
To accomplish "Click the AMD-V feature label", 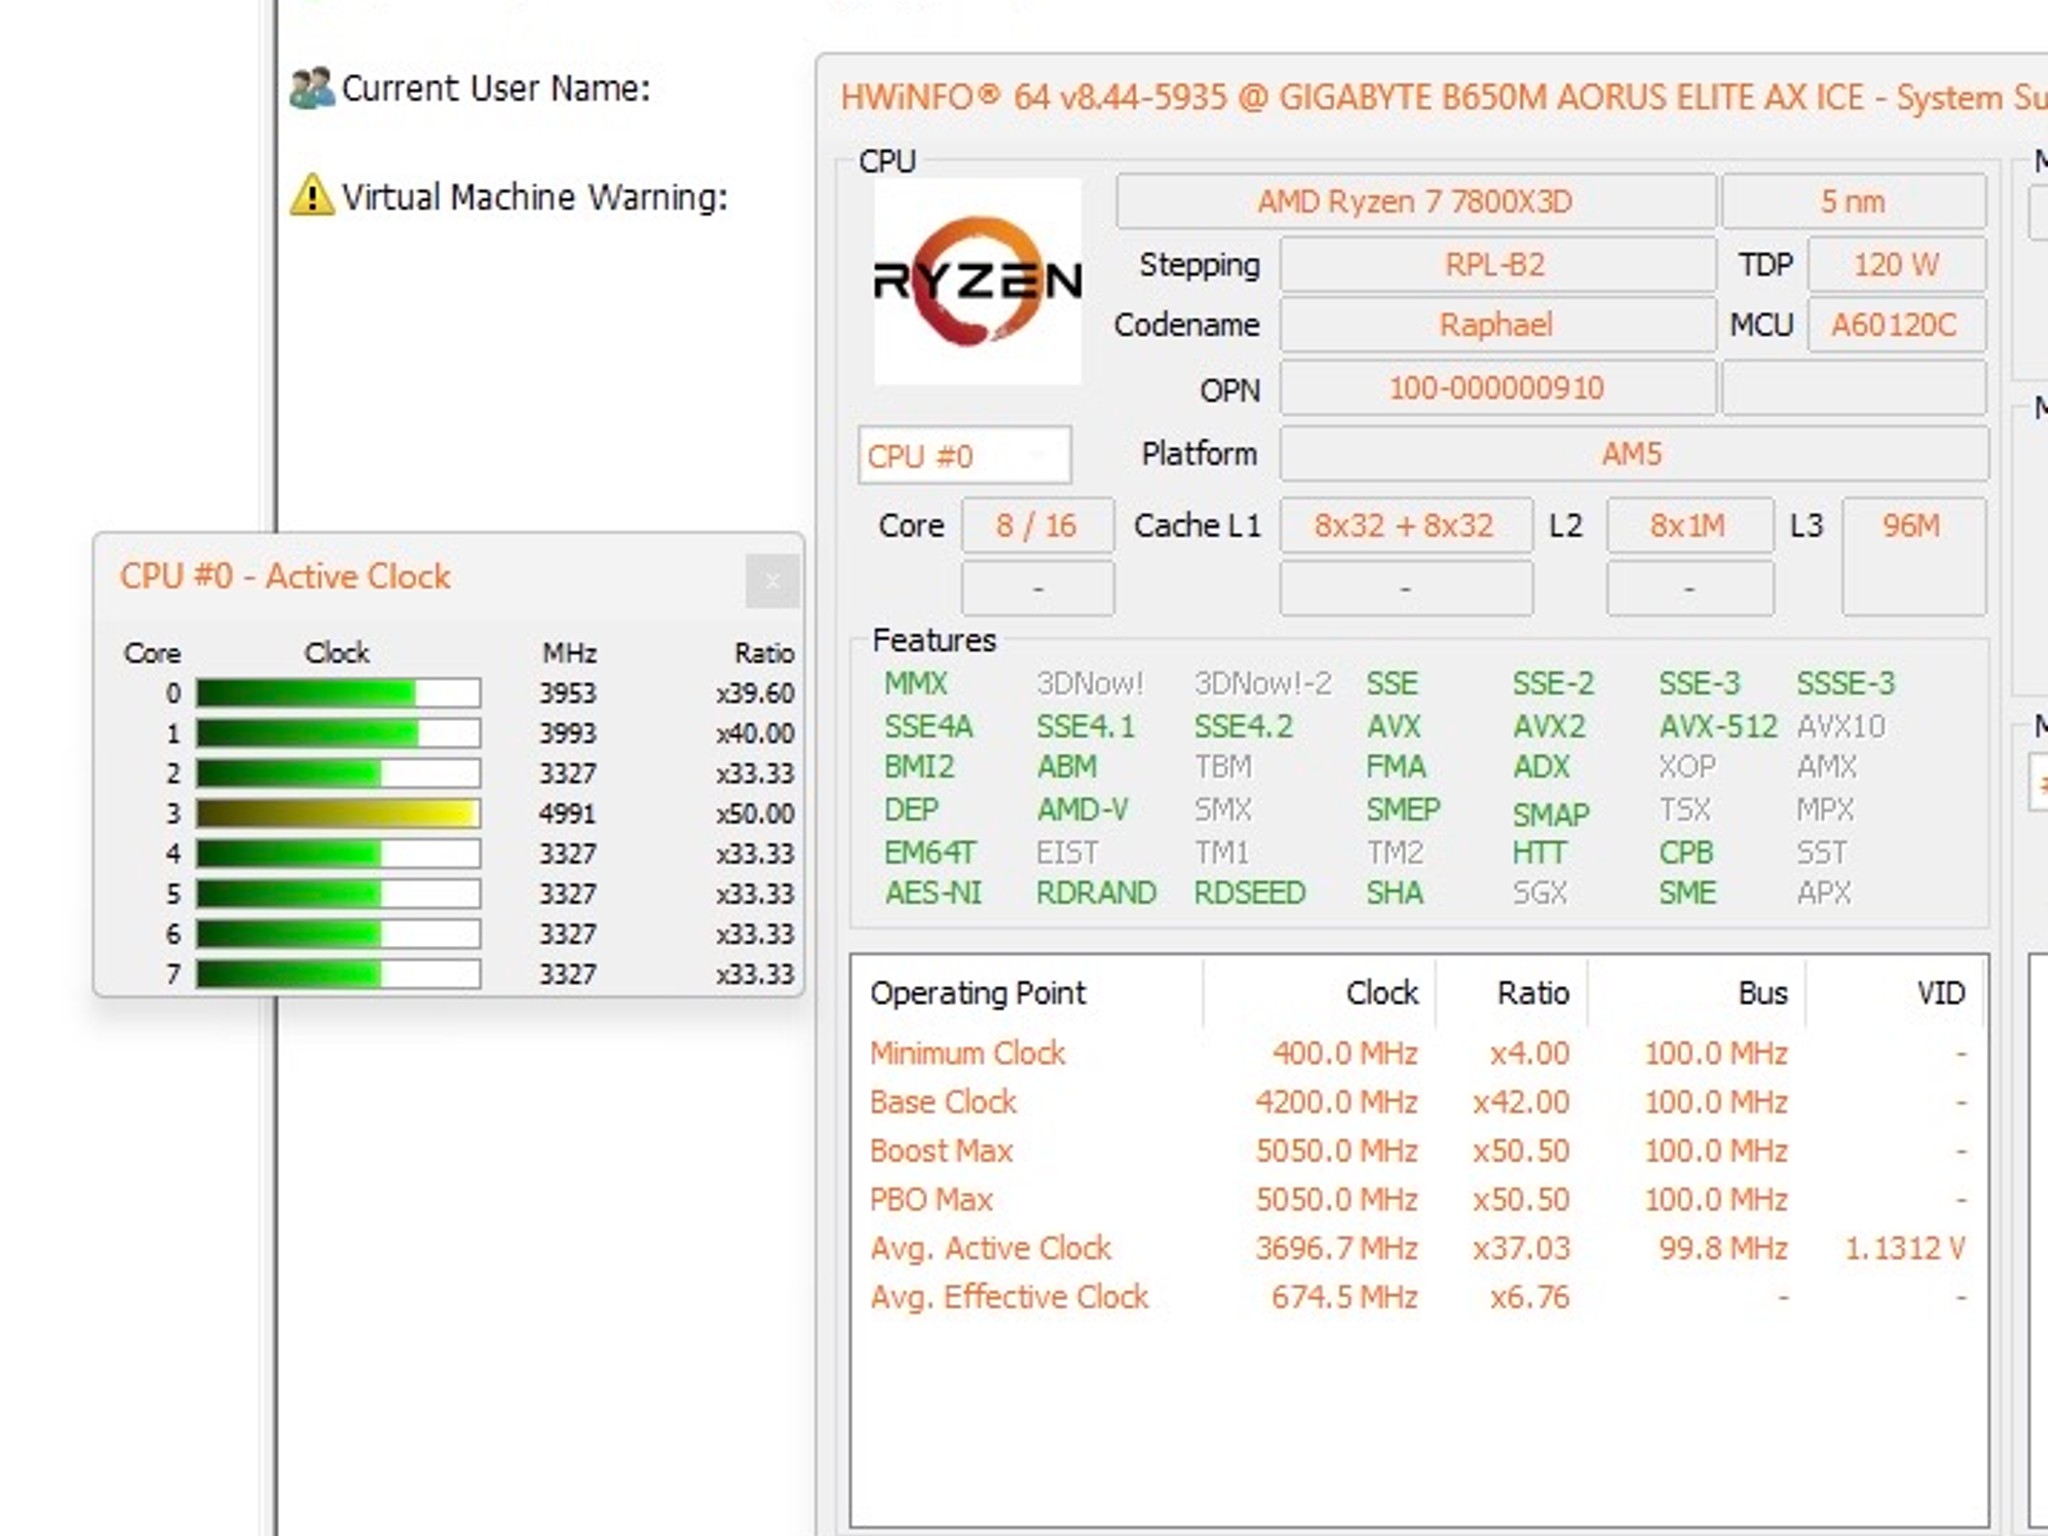I will click(1082, 810).
